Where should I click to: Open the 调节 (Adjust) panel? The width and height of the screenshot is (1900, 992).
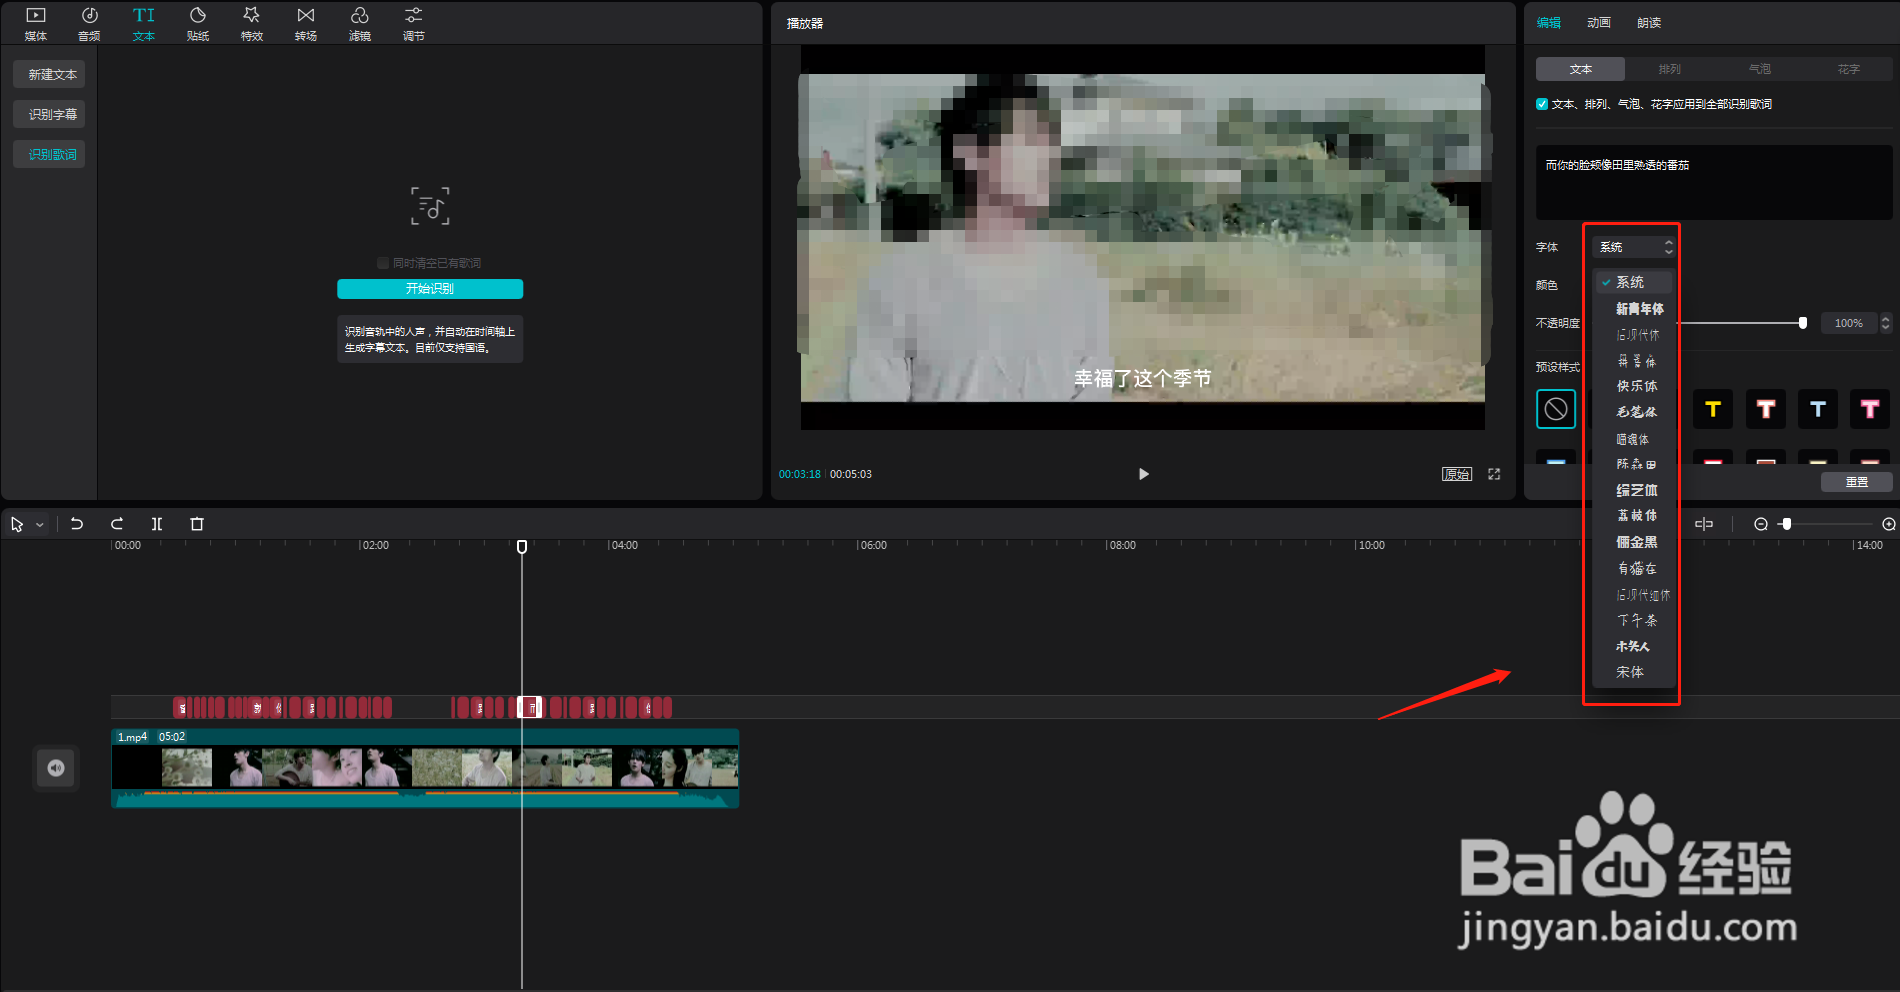coord(414,24)
